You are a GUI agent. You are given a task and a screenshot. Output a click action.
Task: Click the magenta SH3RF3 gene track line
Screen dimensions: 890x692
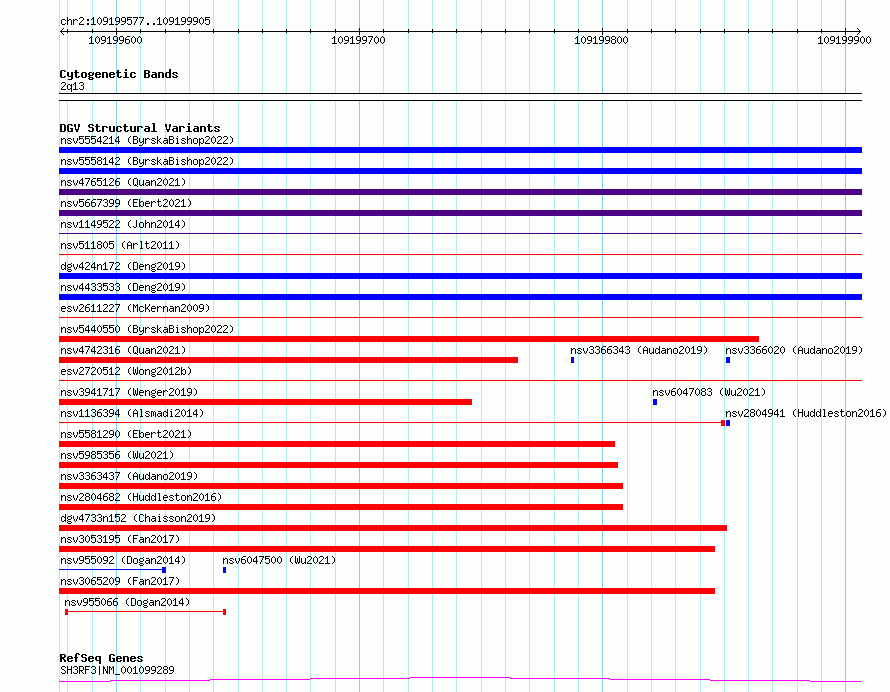tap(460, 680)
